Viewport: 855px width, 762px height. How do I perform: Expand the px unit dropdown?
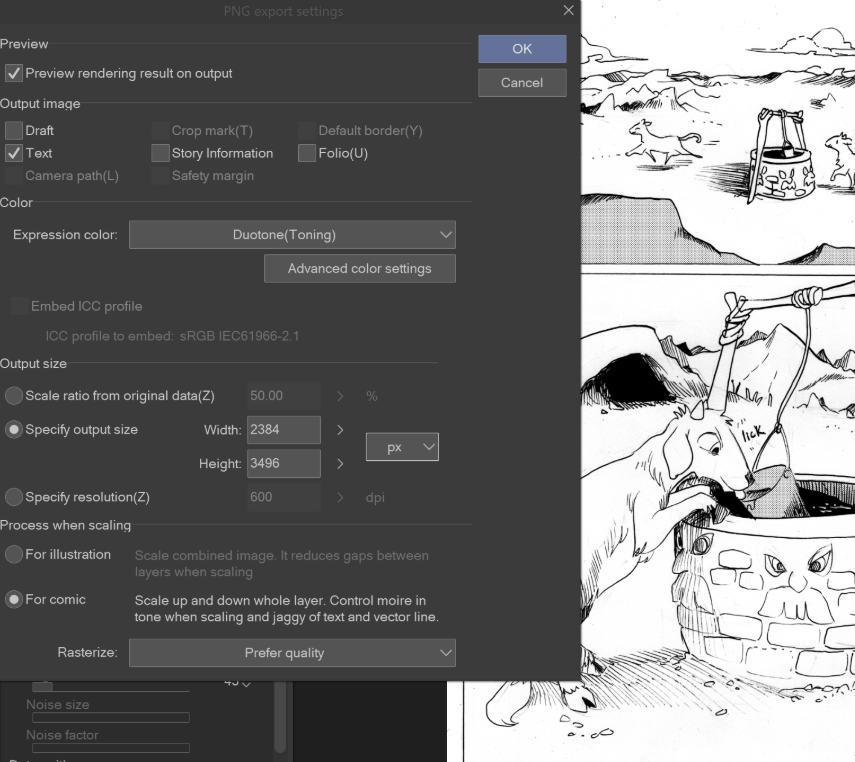tap(402, 448)
